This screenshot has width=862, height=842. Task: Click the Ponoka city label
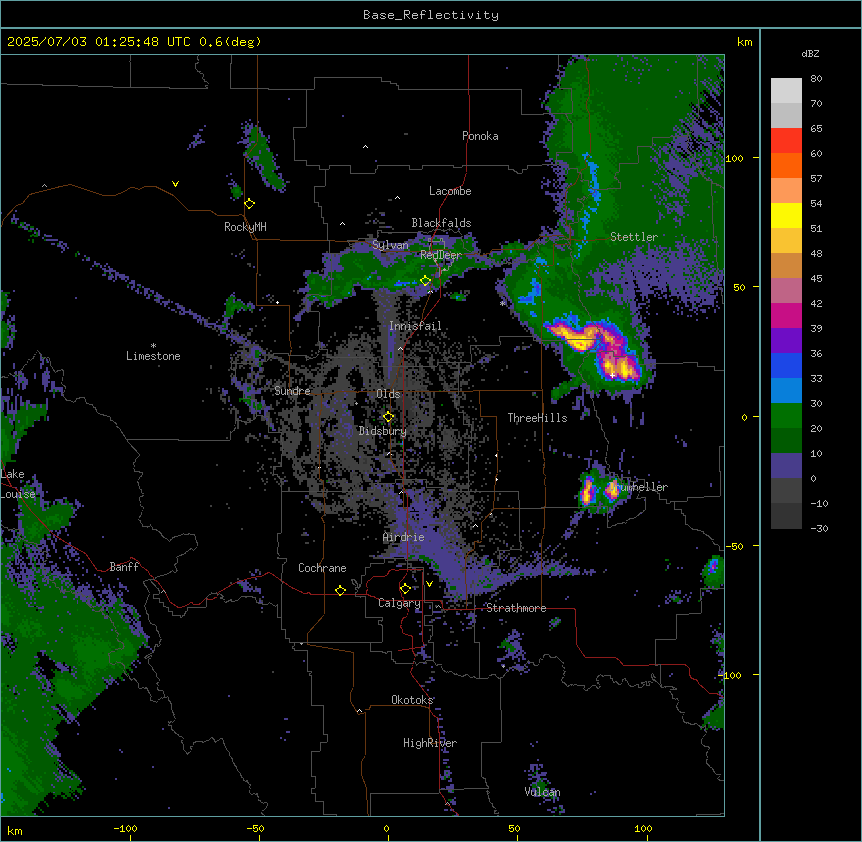click(480, 136)
